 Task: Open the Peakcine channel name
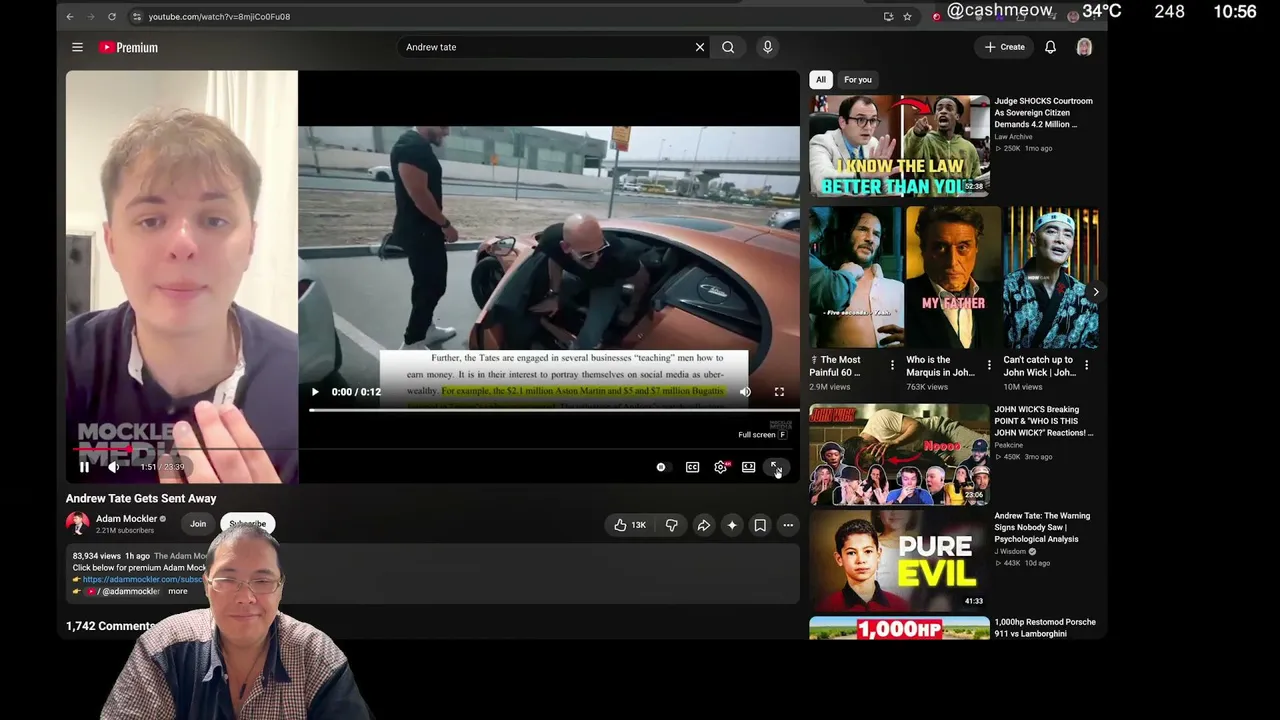[1008, 445]
